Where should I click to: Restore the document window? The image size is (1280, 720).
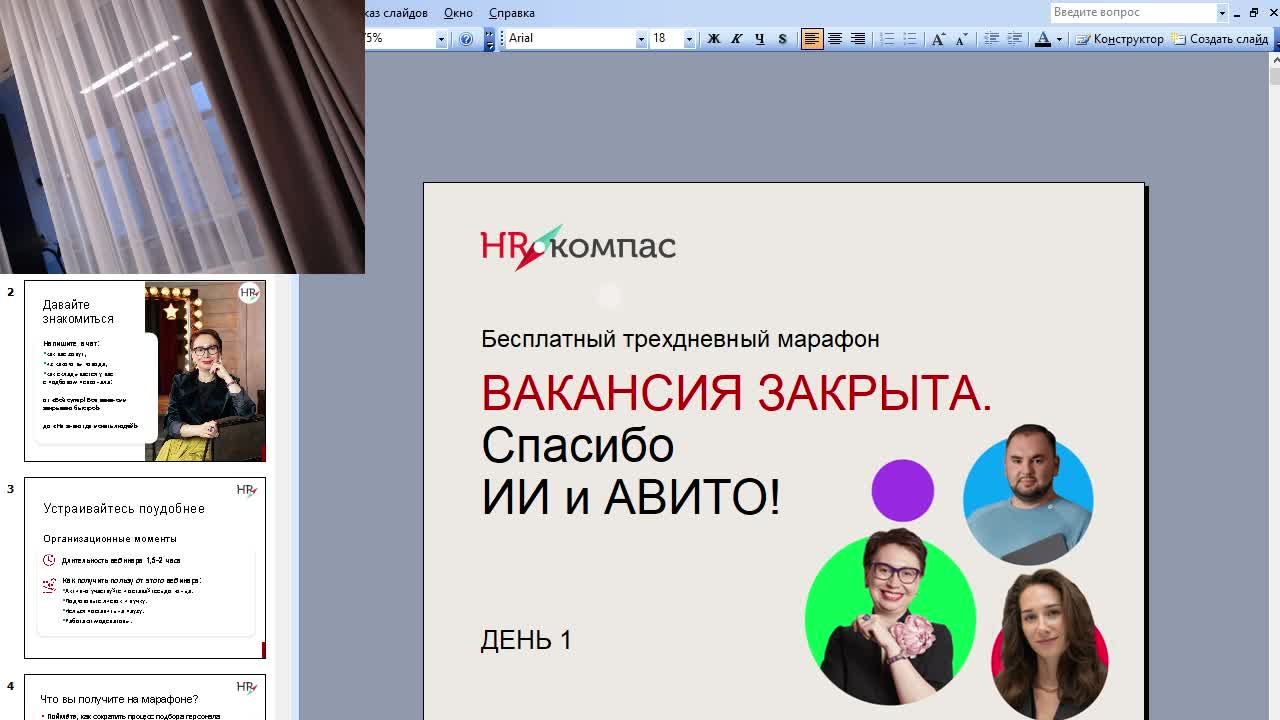(1254, 13)
